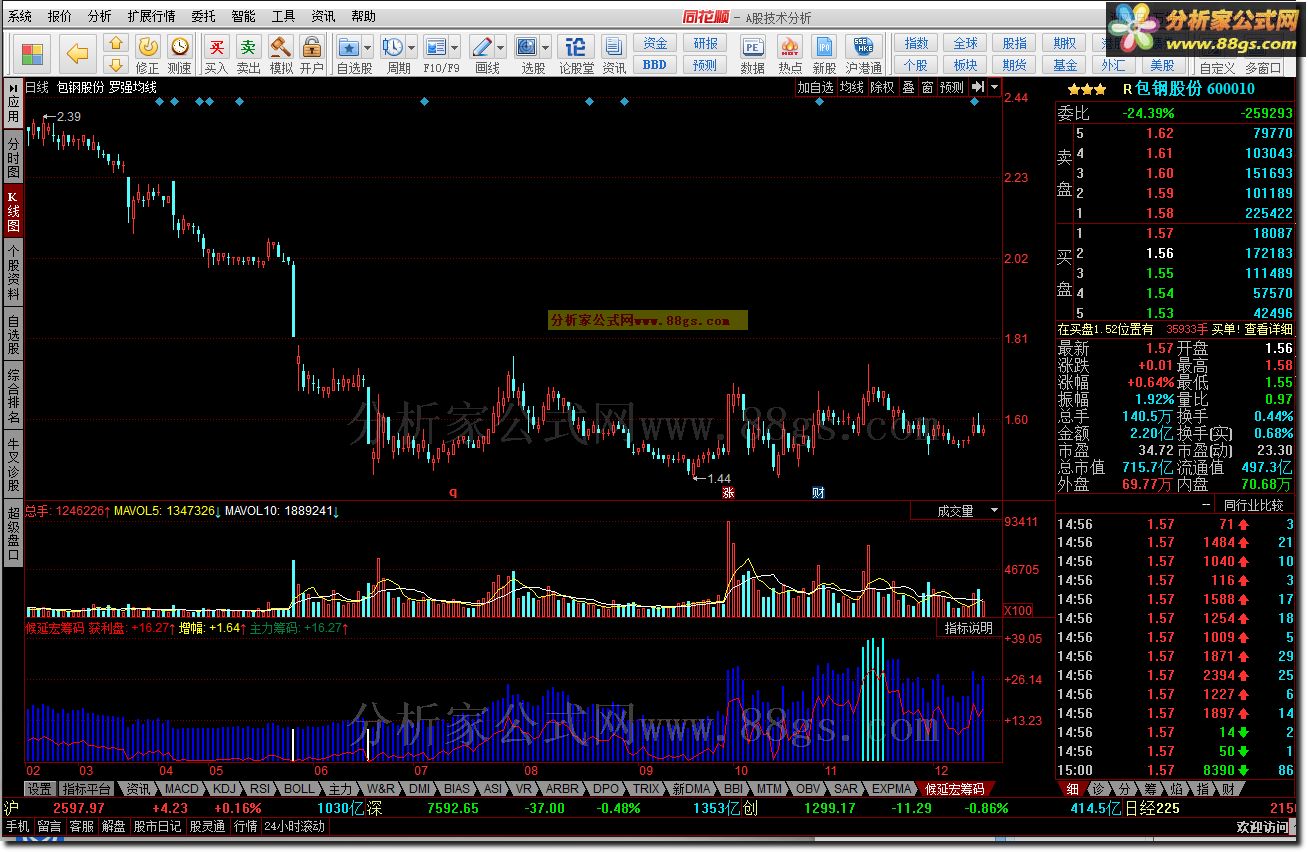Click the 设置 settings tab below chart
The image size is (1308, 852).
pyautogui.click(x=40, y=789)
